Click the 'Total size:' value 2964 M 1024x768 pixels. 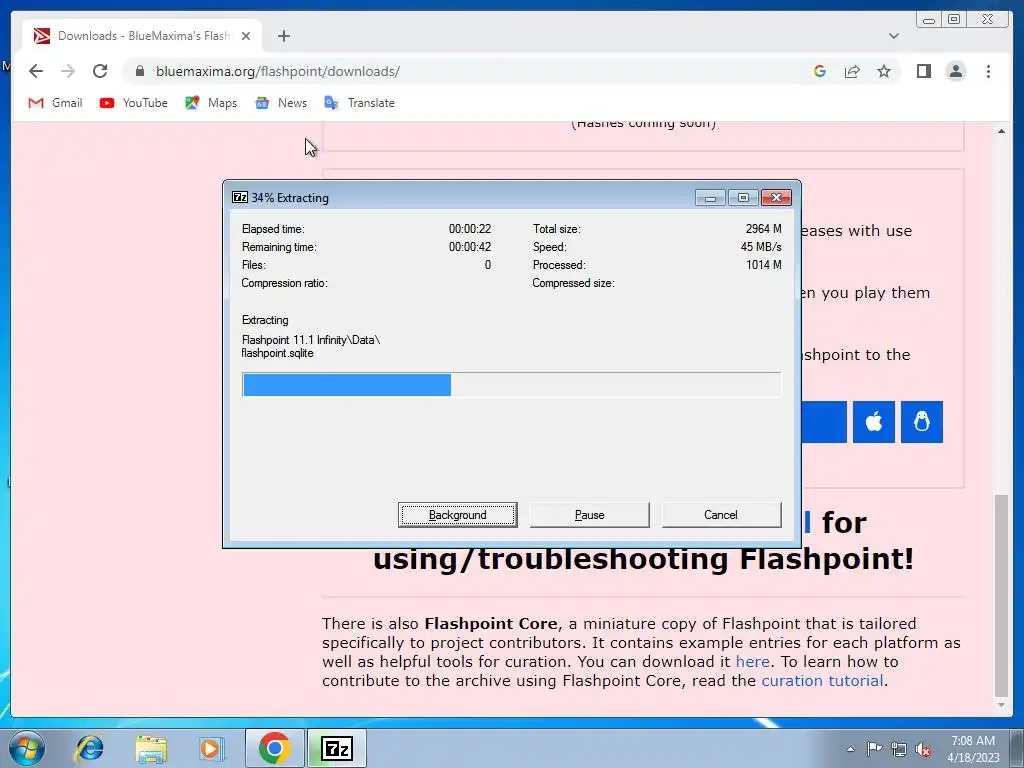click(763, 229)
